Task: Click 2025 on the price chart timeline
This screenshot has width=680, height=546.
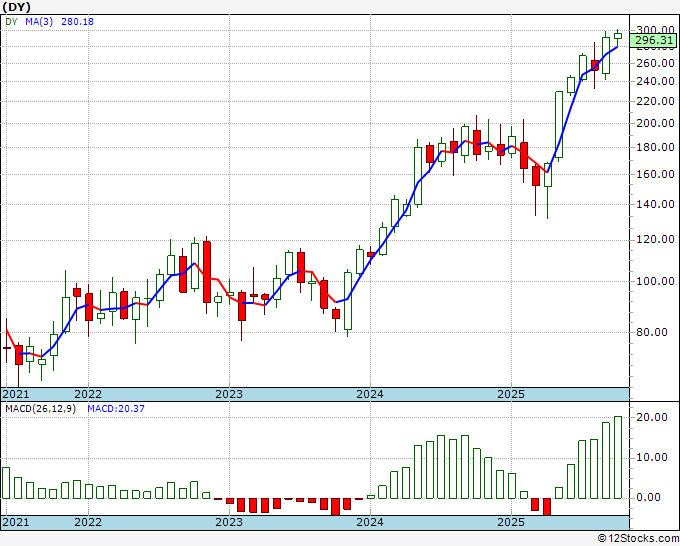Action: 511,394
